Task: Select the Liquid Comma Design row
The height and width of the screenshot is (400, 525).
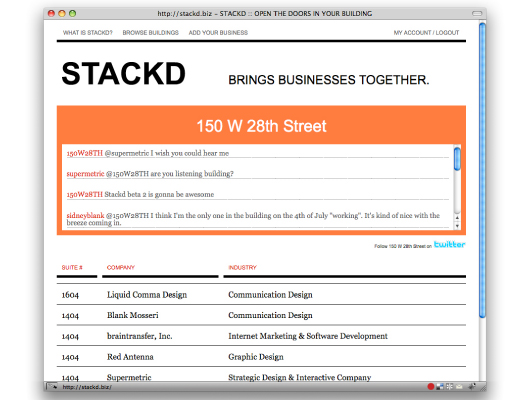Action: pyautogui.click(x=261, y=295)
